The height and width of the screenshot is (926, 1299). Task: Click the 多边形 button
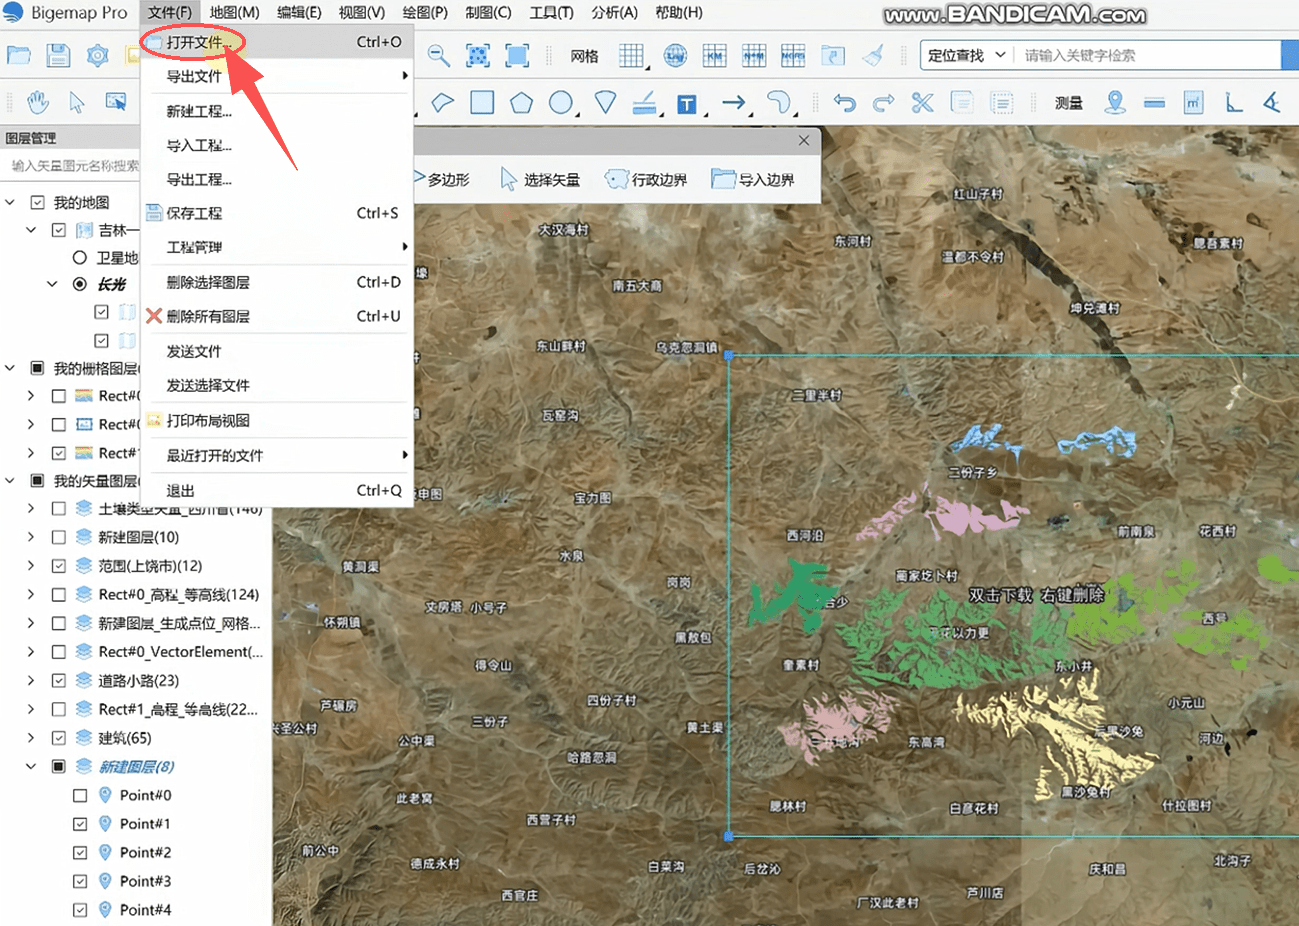pyautogui.click(x=442, y=180)
